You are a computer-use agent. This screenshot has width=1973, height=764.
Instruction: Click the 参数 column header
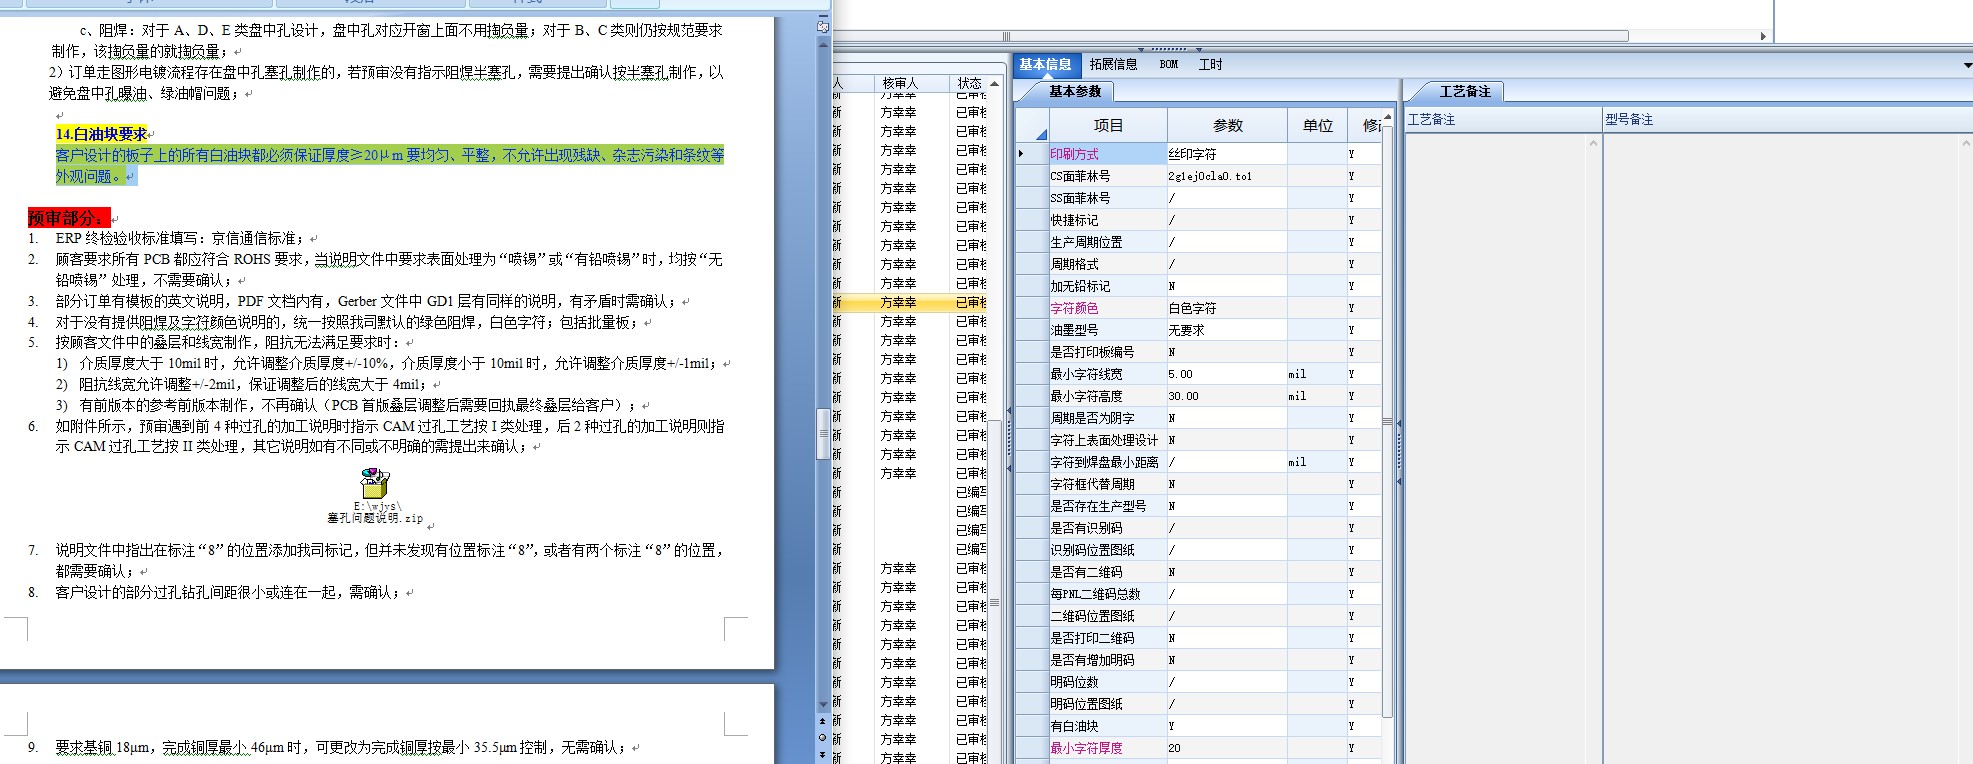(x=1227, y=125)
